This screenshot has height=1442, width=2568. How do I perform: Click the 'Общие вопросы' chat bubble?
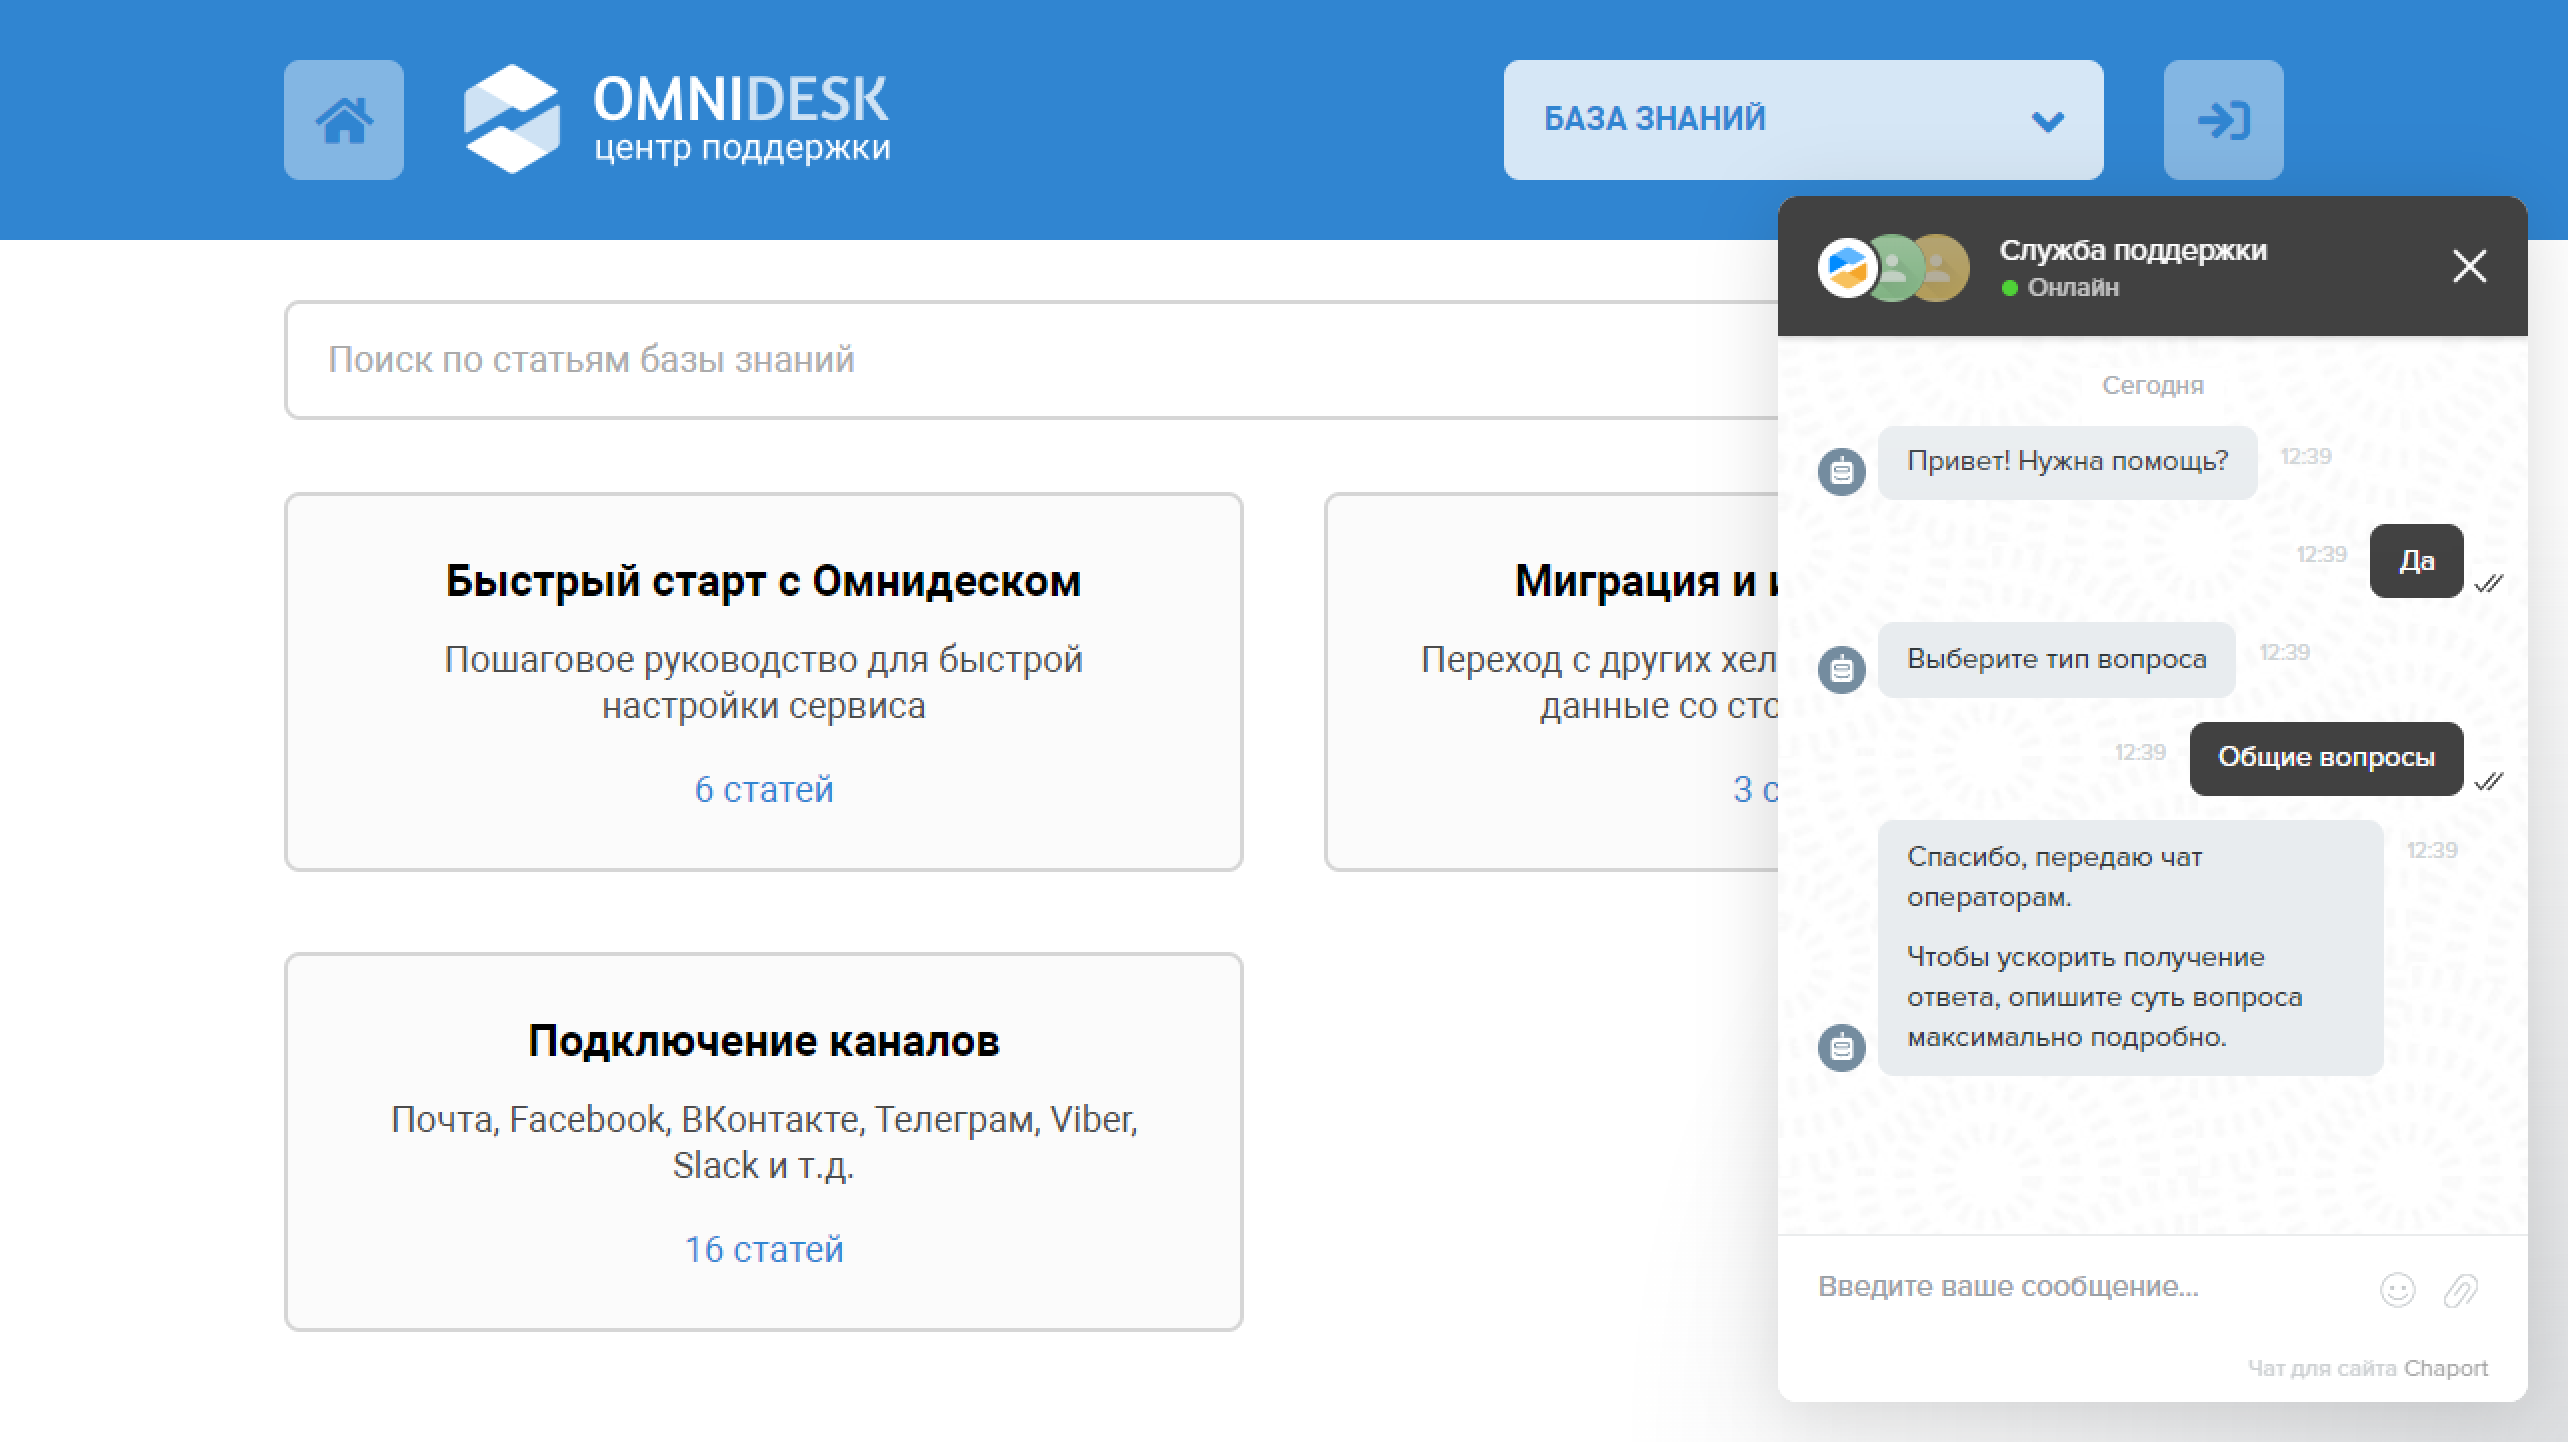point(2325,758)
